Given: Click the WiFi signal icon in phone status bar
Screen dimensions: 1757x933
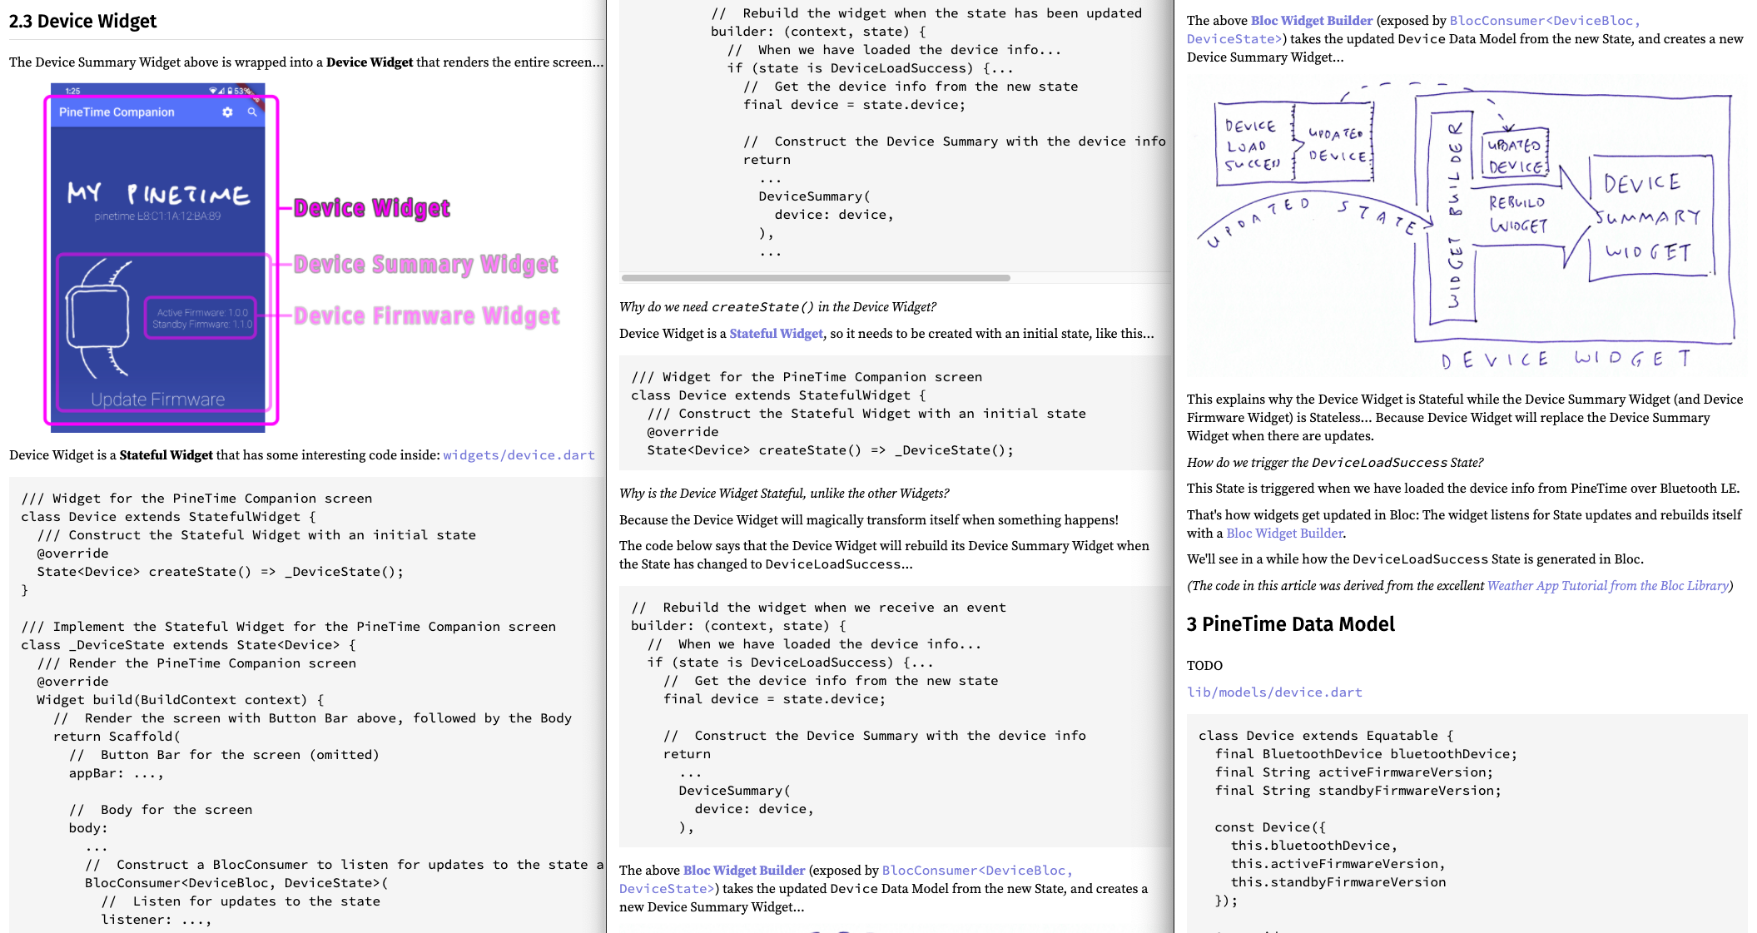Looking at the screenshot, I should [213, 91].
